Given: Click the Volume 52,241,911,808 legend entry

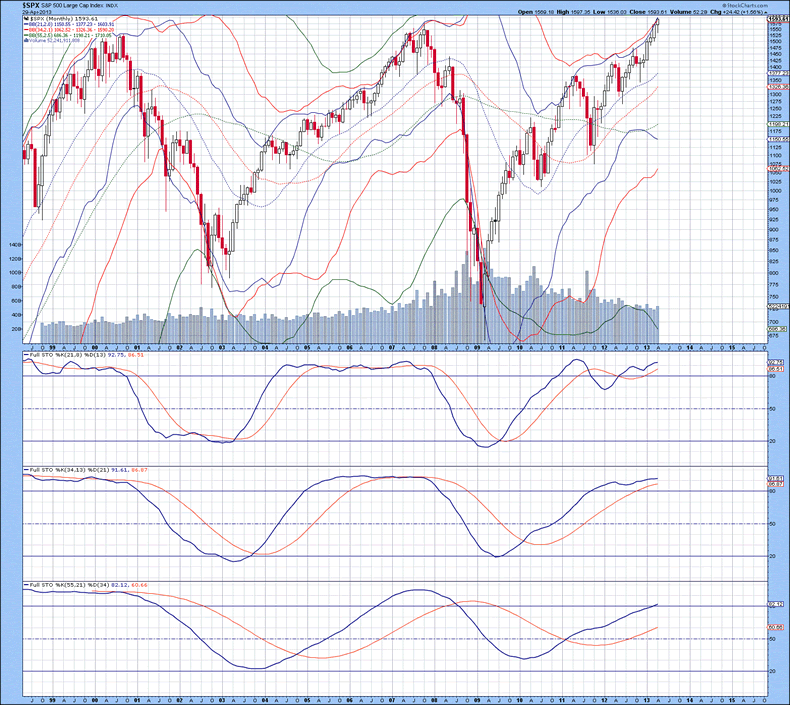Looking at the screenshot, I should coord(54,40).
